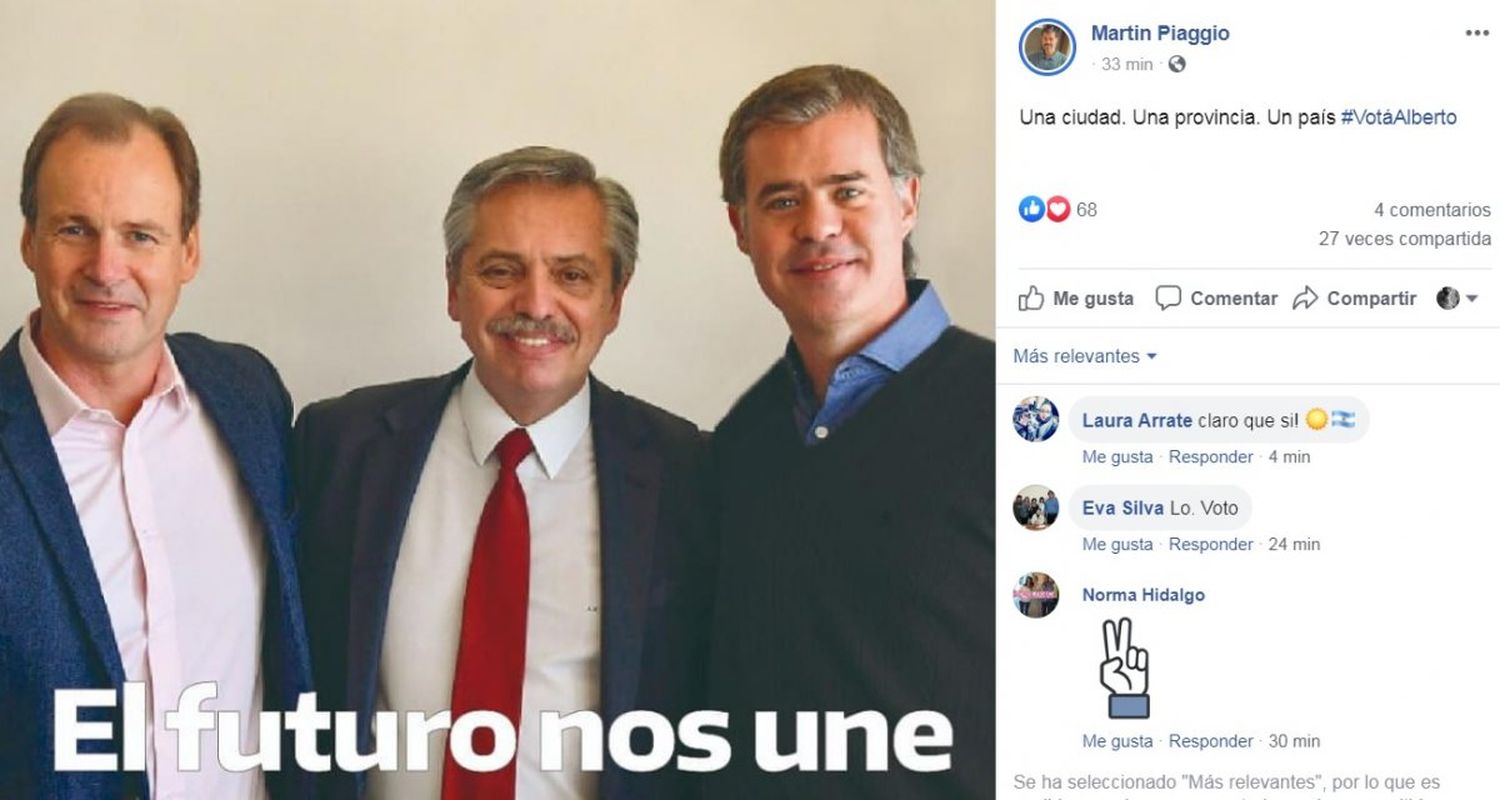Click the #VotáAlberto hashtag link
Image resolution: width=1500 pixels, height=800 pixels.
[1398, 117]
